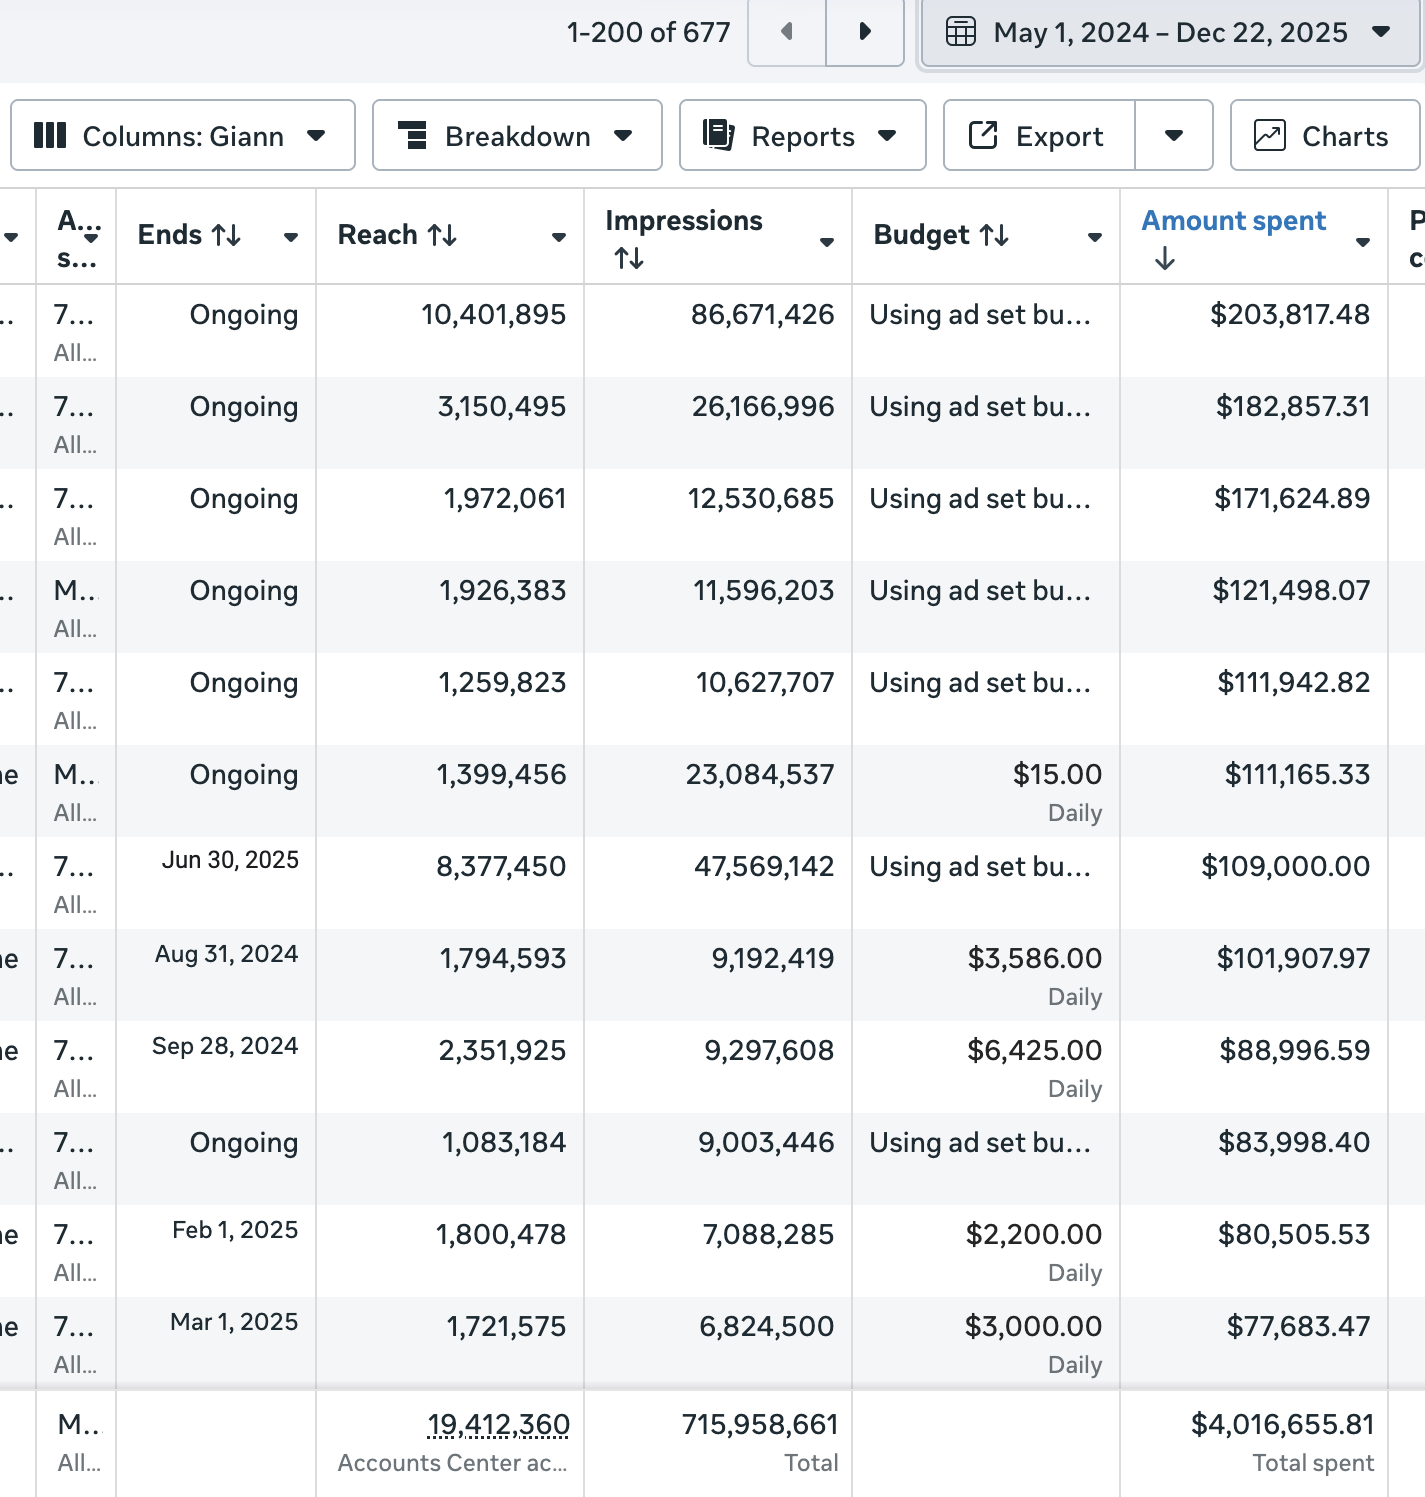The height and width of the screenshot is (1497, 1425).
Task: Select the $203,817.48 amount spent cell
Action: [x=1290, y=315]
